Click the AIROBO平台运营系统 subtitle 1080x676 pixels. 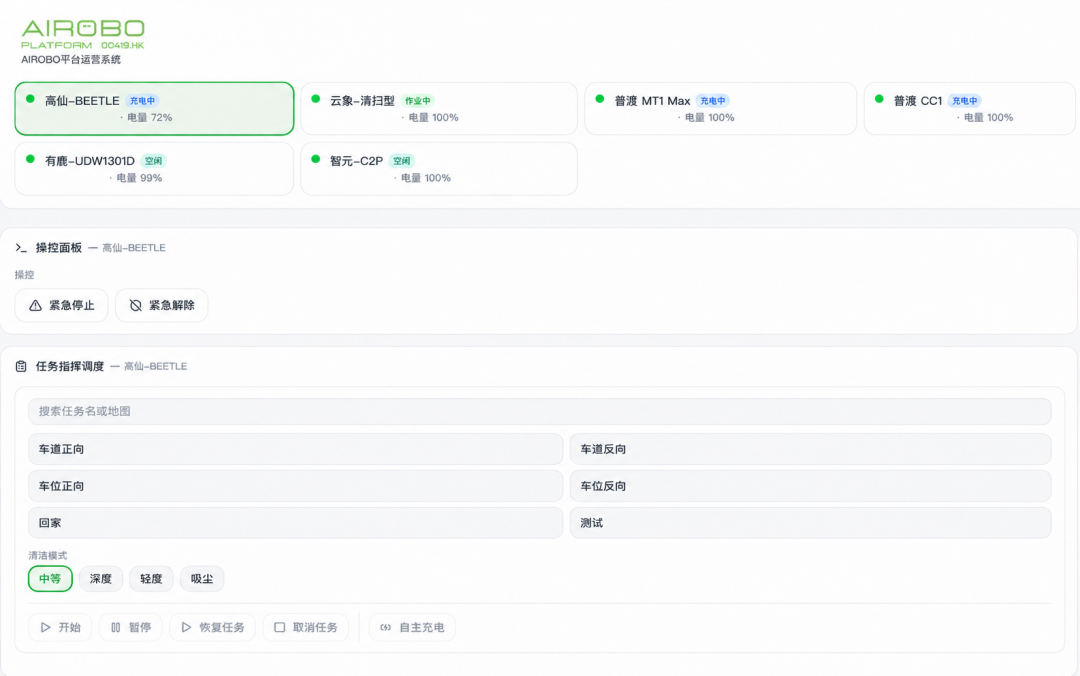tap(71, 59)
